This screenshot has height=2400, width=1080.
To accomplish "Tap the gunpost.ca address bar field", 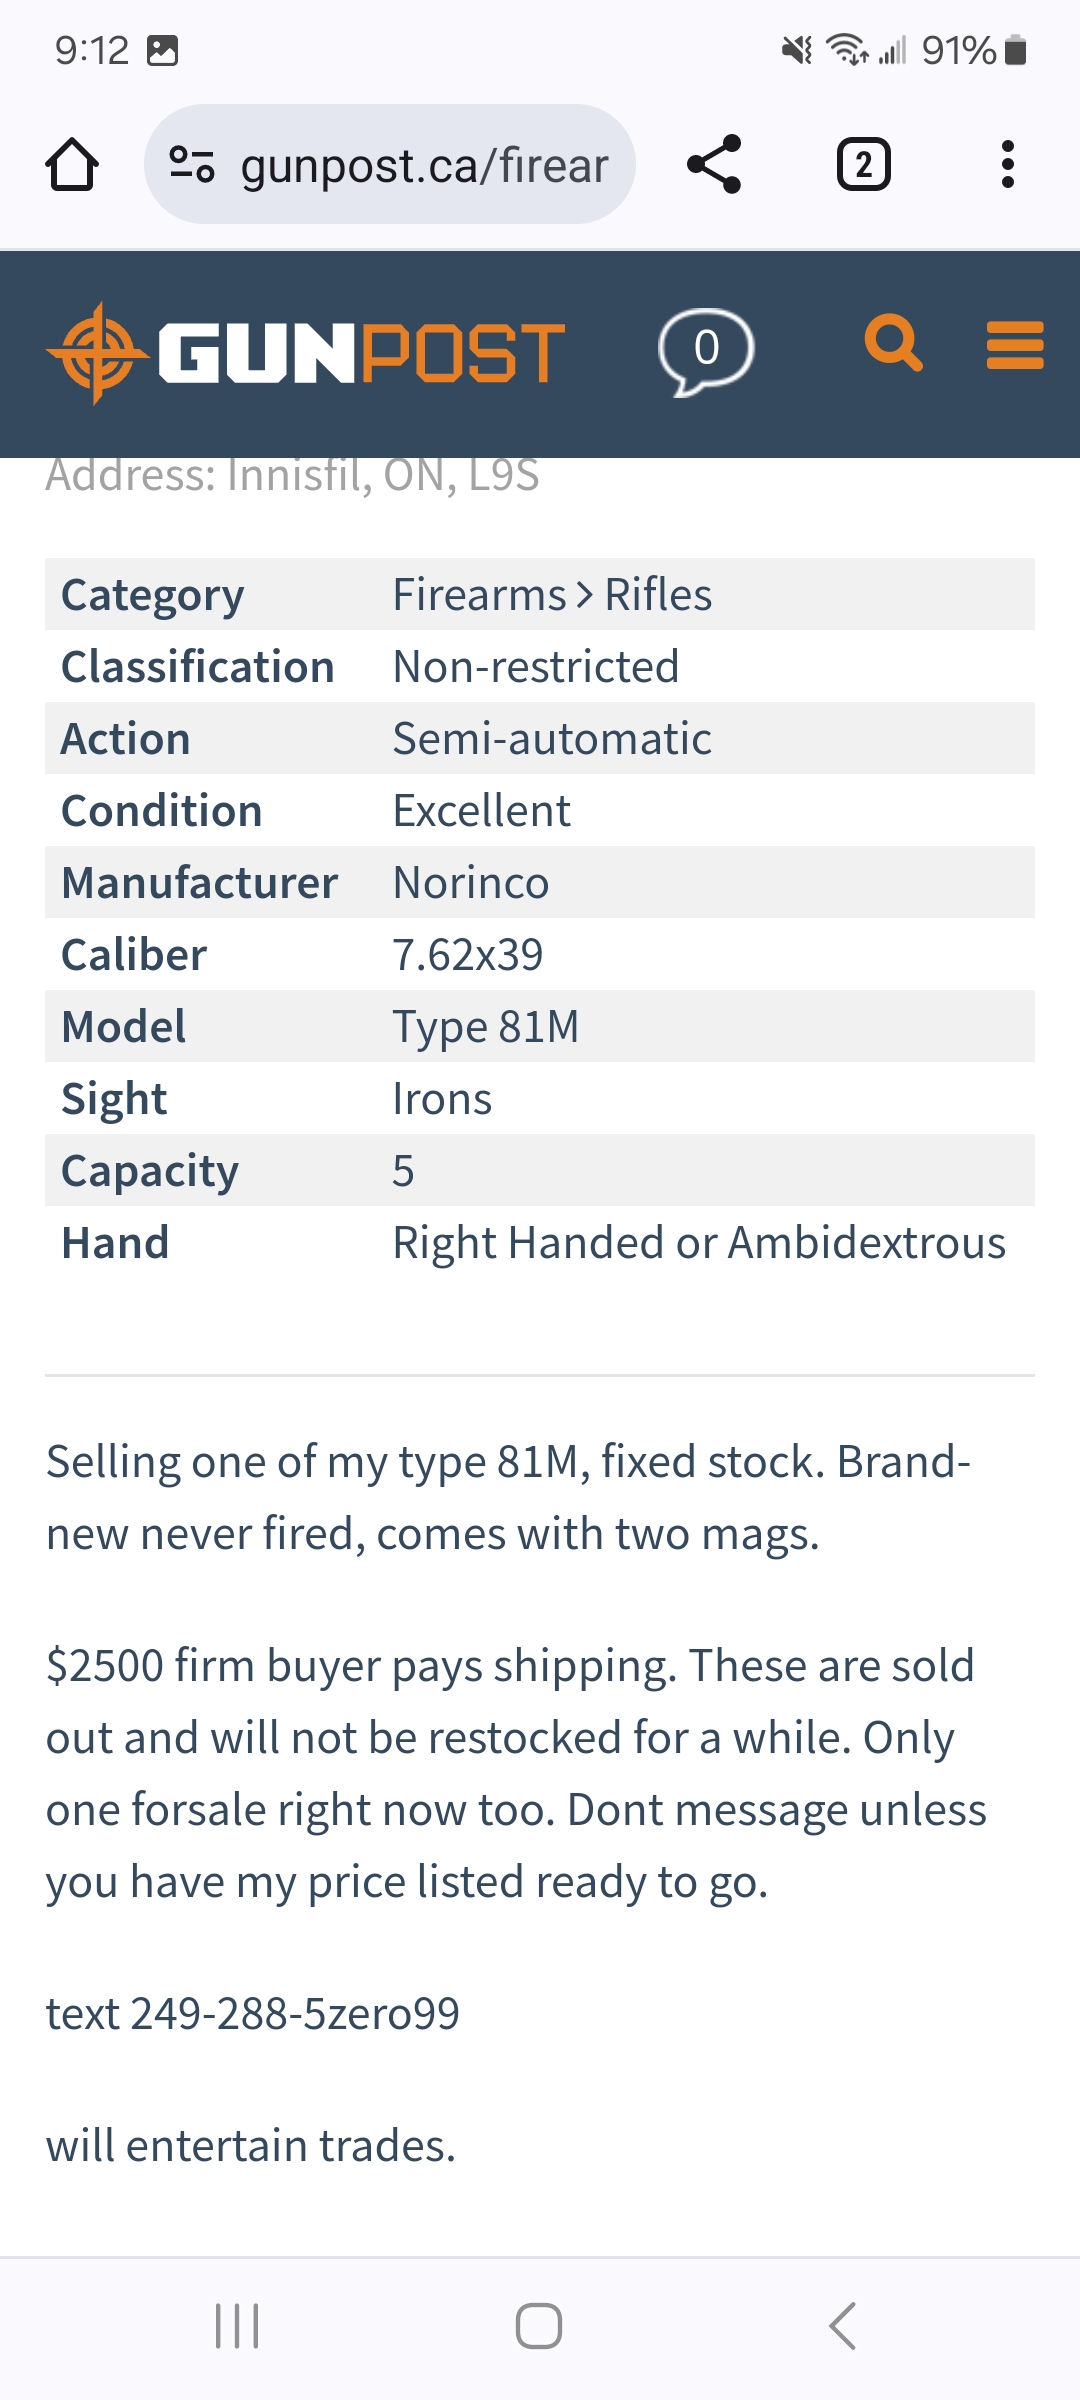I will click(390, 165).
